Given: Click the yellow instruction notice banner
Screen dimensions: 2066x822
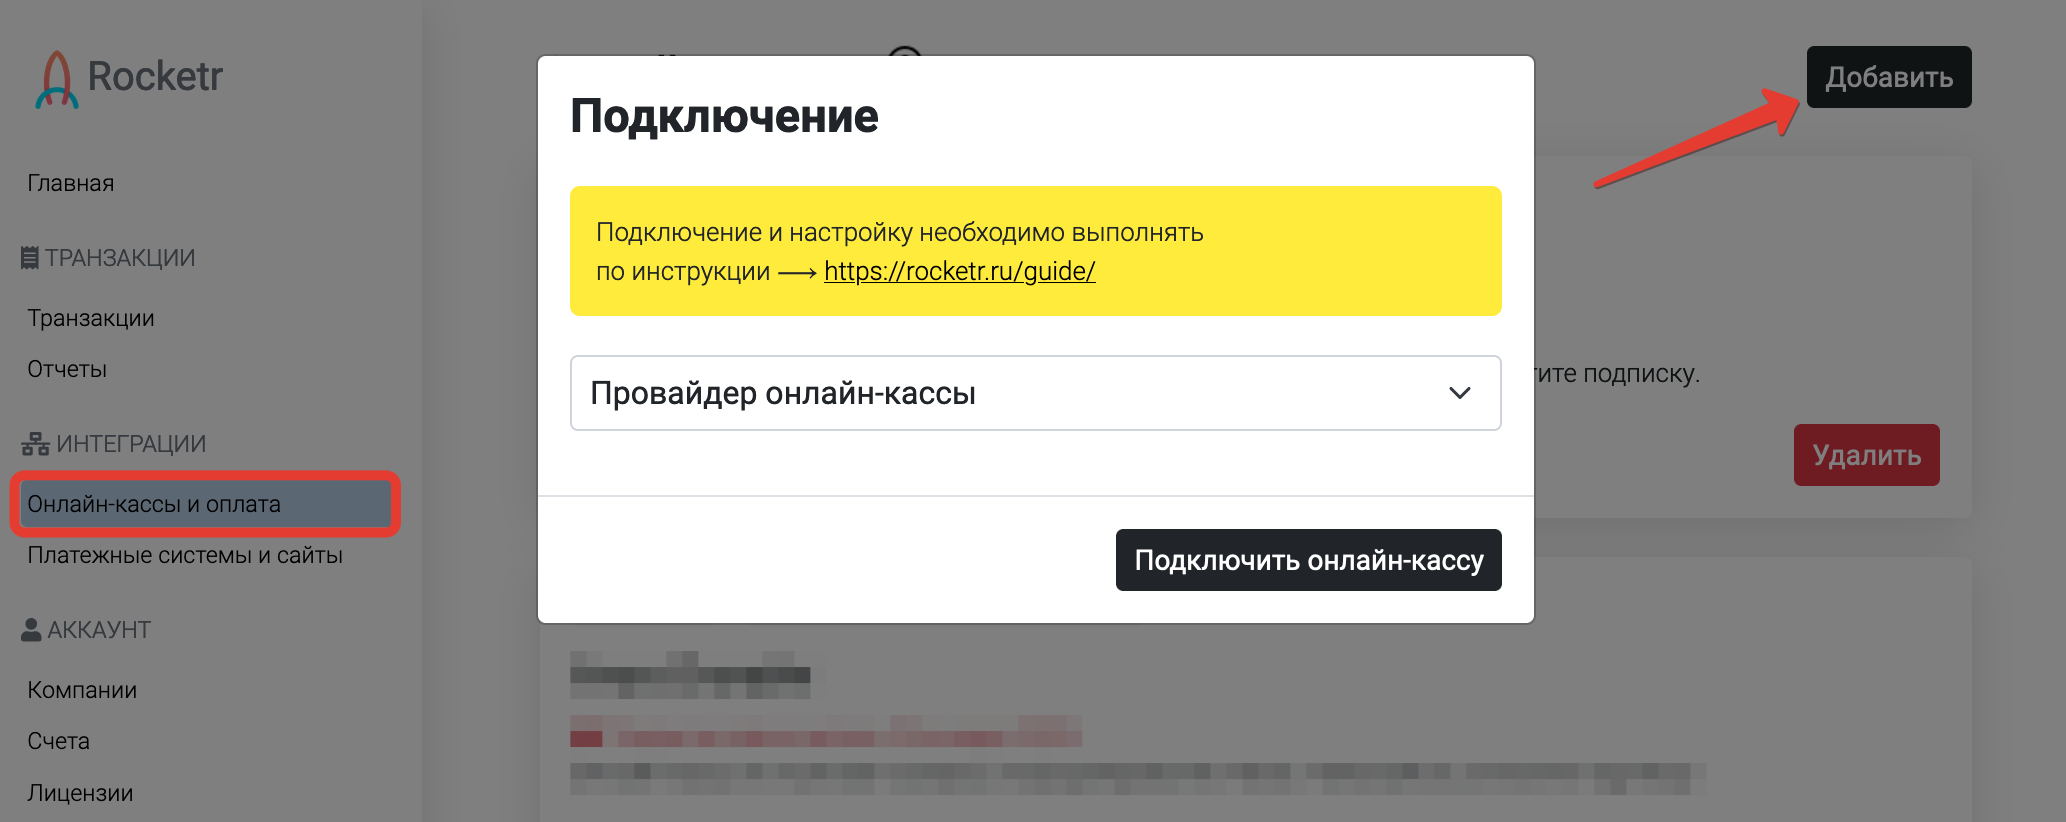Looking at the screenshot, I should click(x=1035, y=251).
